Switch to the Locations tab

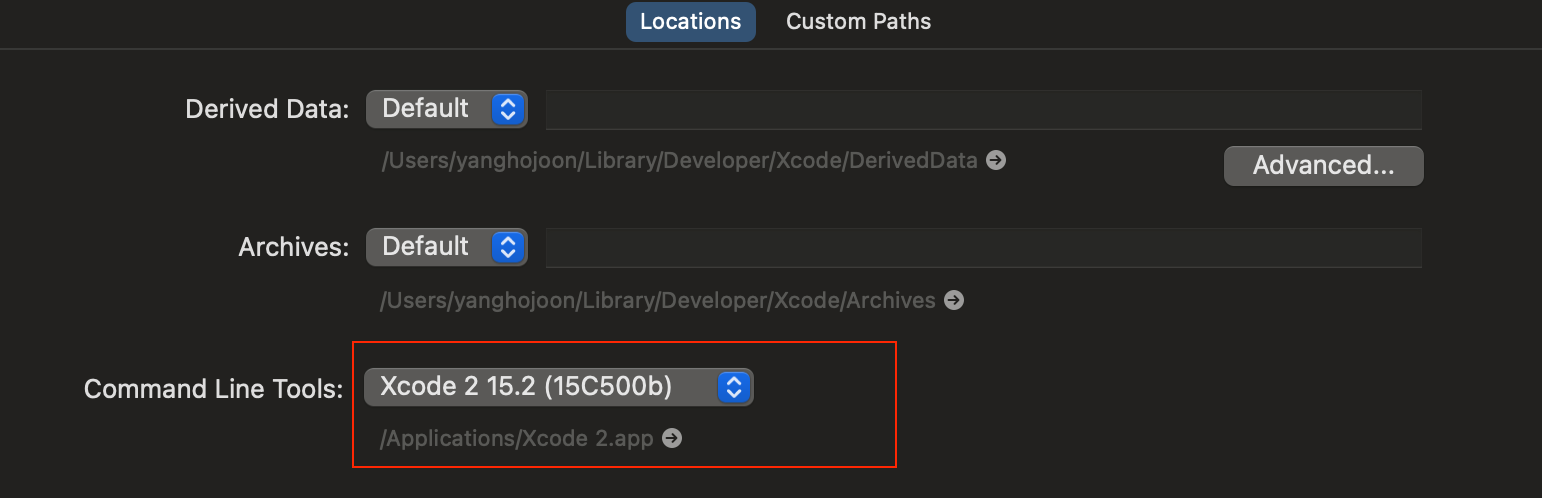(690, 21)
